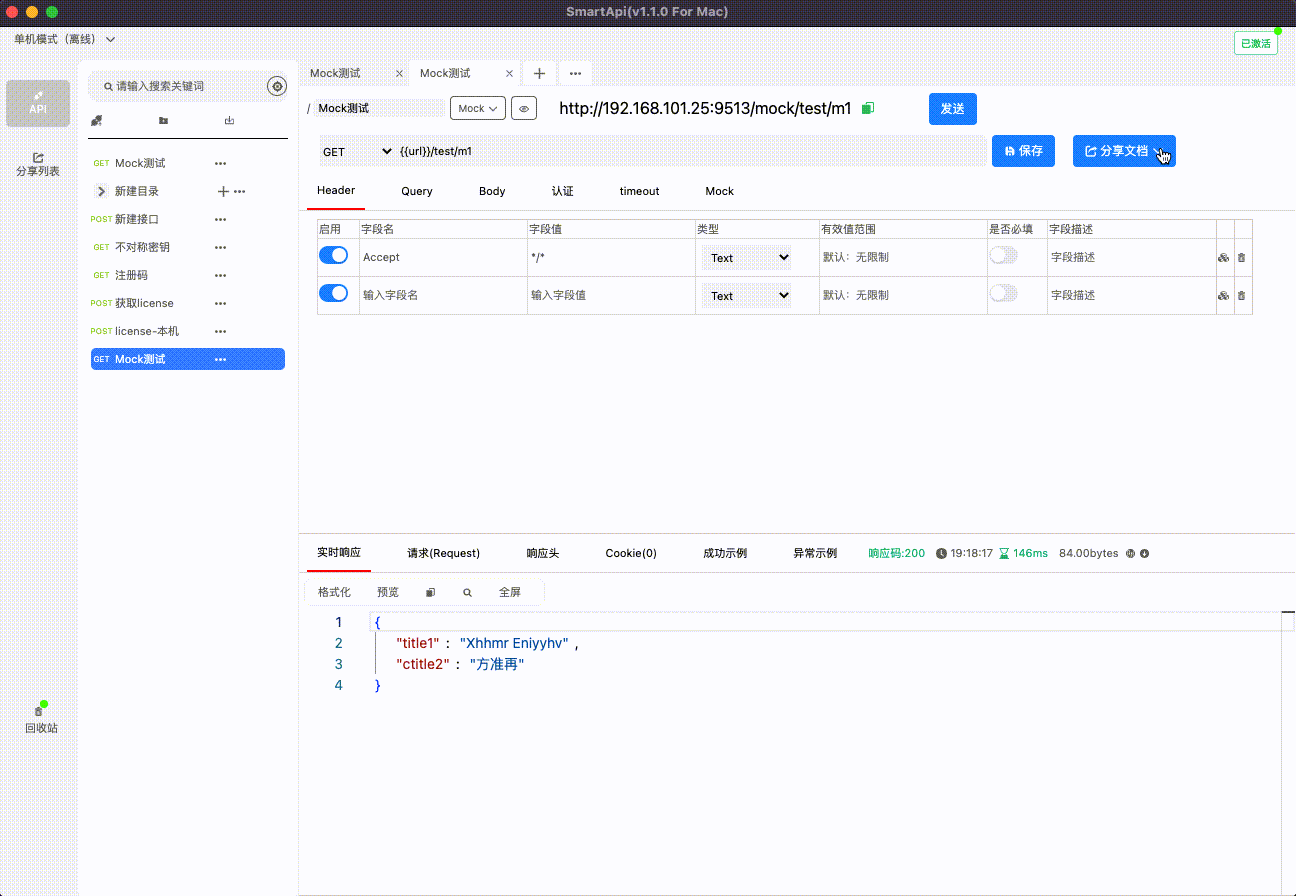The height and width of the screenshot is (896, 1296).
Task: Open Text type dropdown in 输入字段名 row
Action: point(746,296)
